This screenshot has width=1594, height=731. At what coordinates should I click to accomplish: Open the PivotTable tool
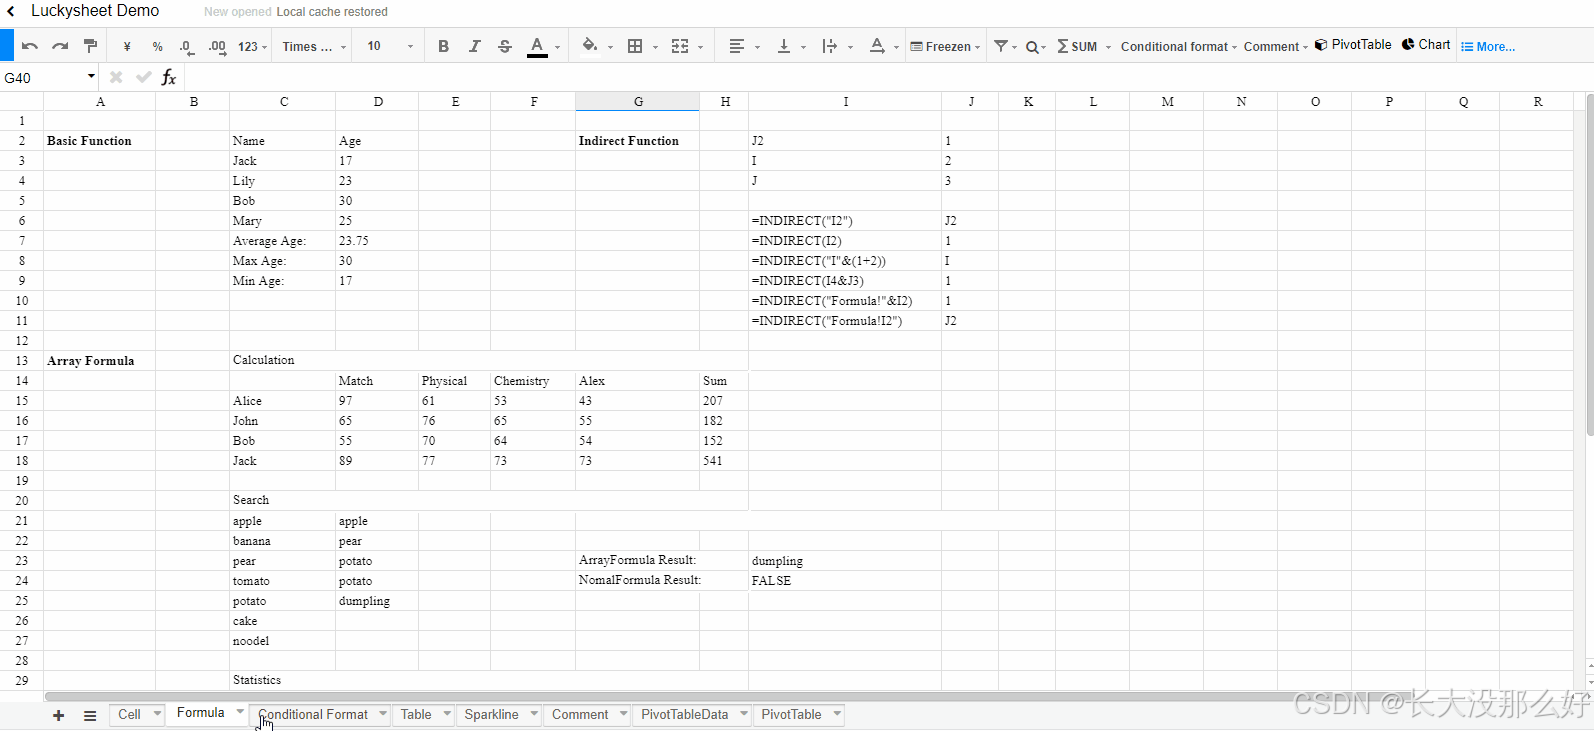tap(1353, 45)
